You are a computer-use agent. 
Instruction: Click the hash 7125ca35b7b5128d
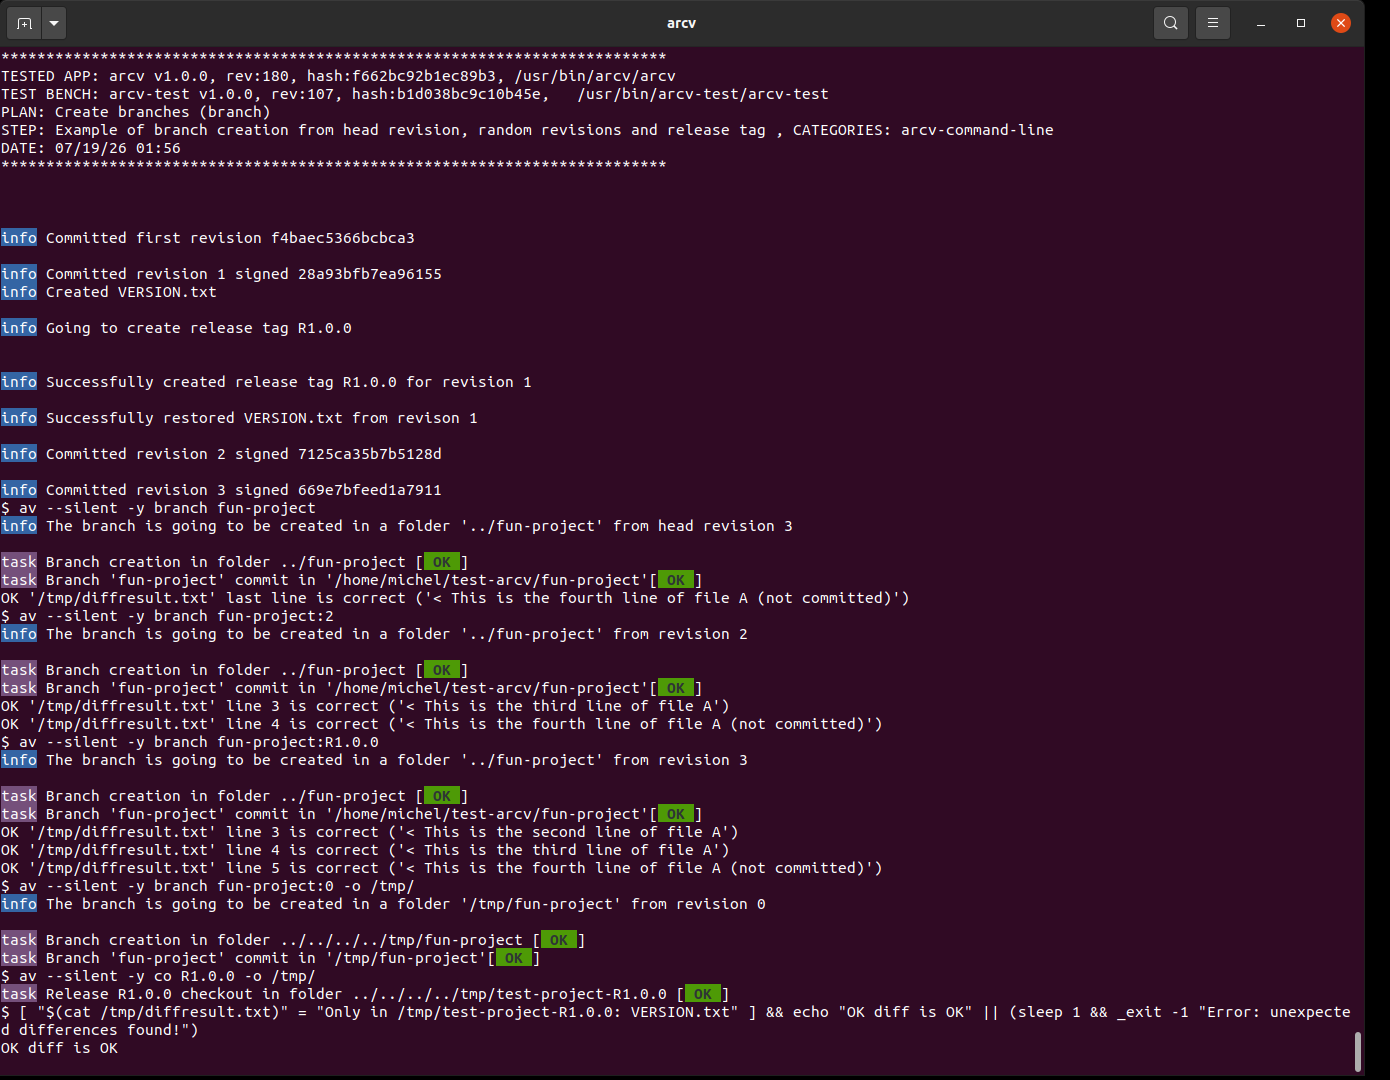point(370,454)
